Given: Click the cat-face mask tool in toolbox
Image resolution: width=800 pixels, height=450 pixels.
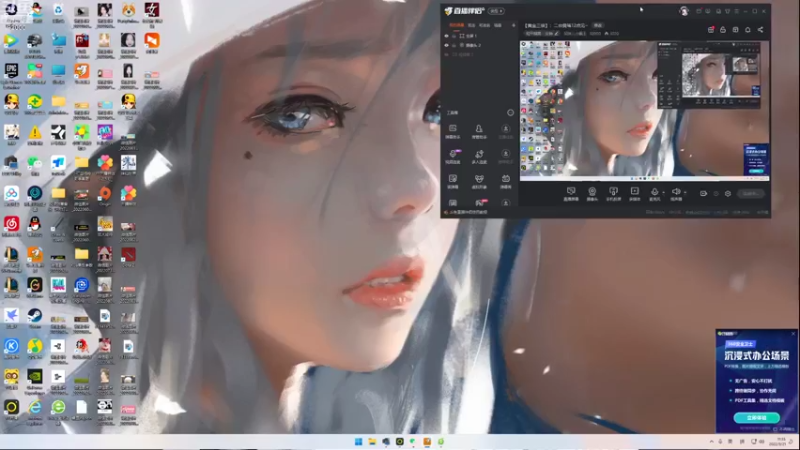Looking at the screenshot, I should point(479,181).
